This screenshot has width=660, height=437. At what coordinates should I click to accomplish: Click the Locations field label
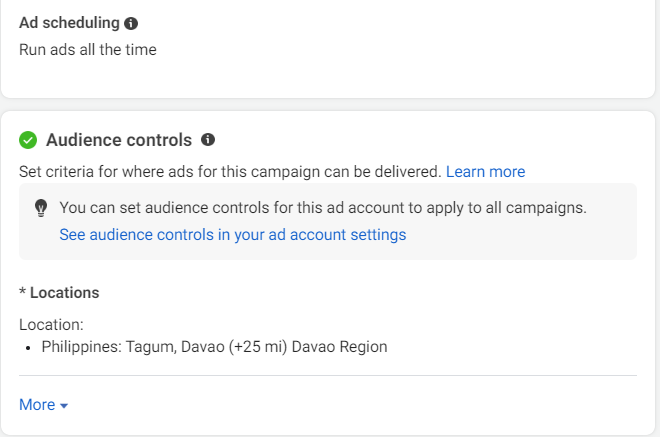(x=64, y=293)
